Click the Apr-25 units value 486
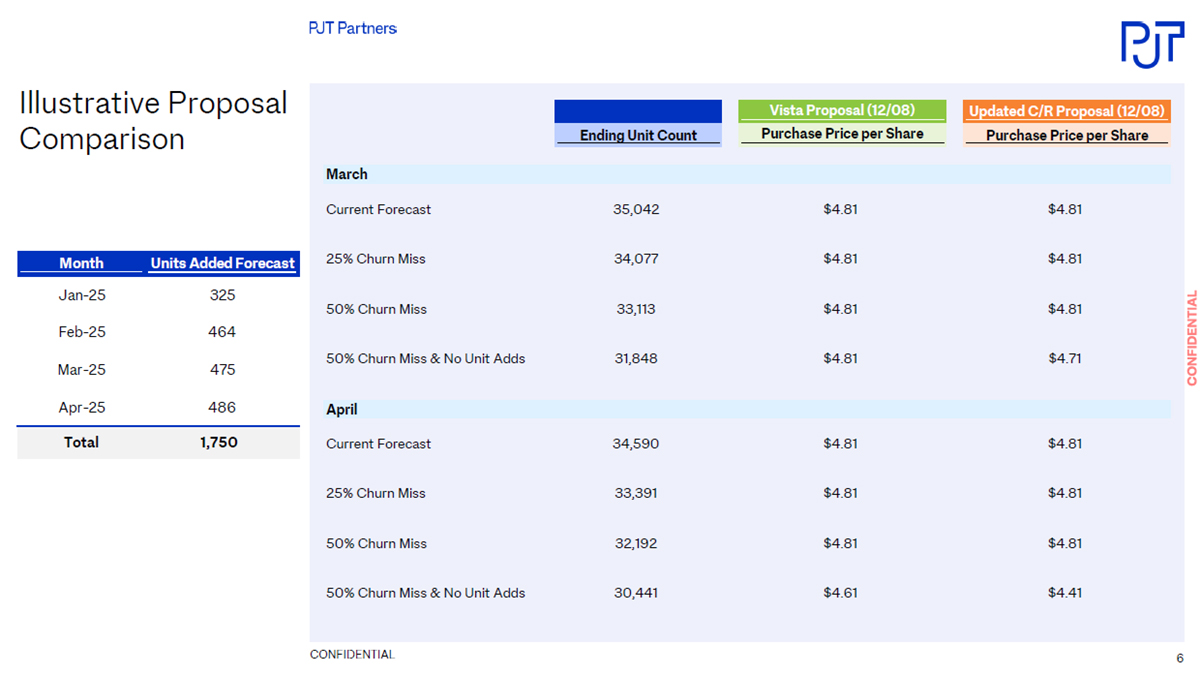Viewport: 1200px width, 675px height. 222,407
